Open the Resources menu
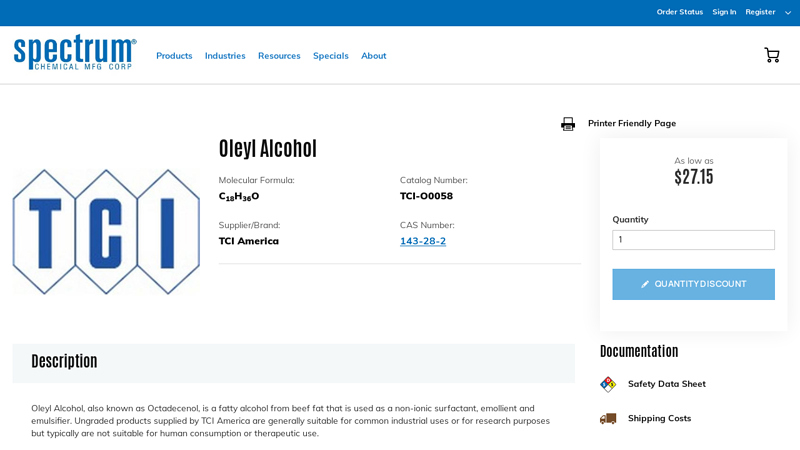 279,56
